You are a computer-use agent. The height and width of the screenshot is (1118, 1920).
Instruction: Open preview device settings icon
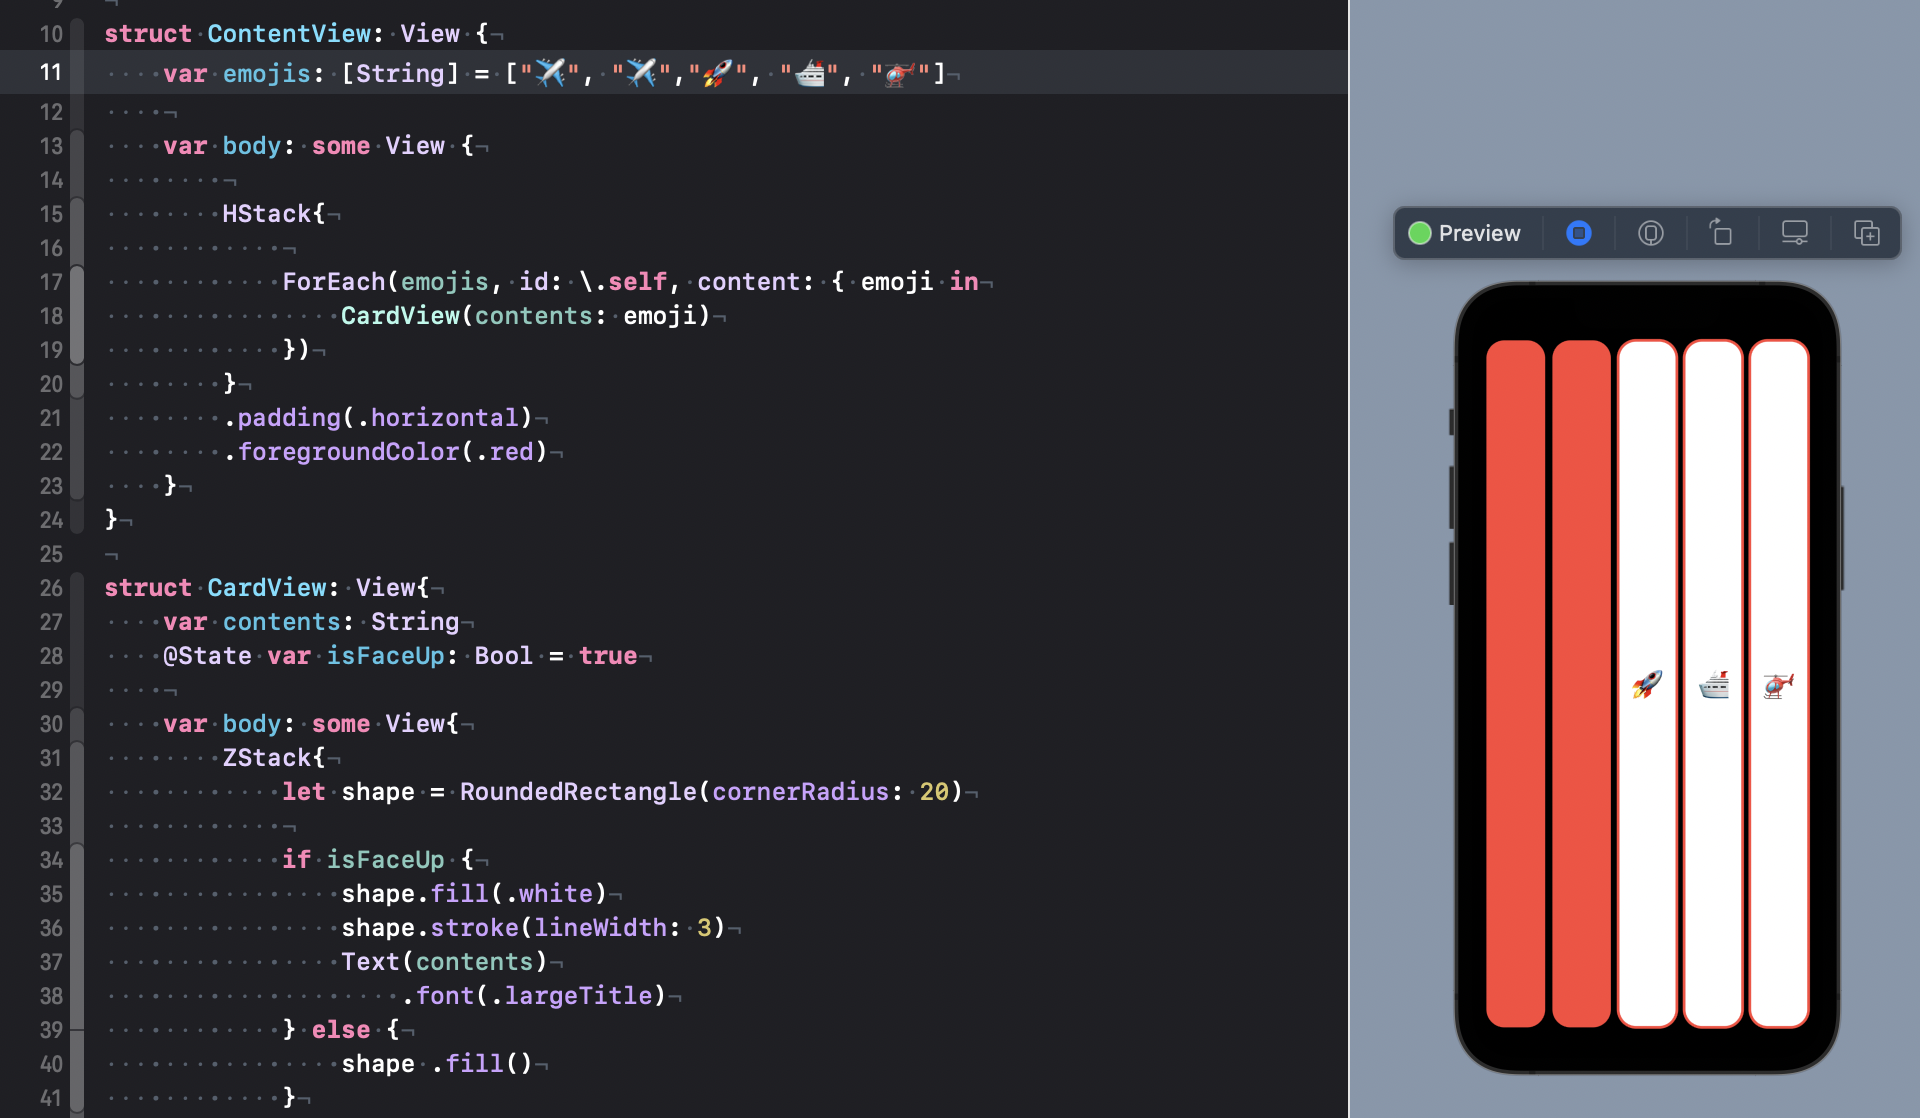[1794, 233]
